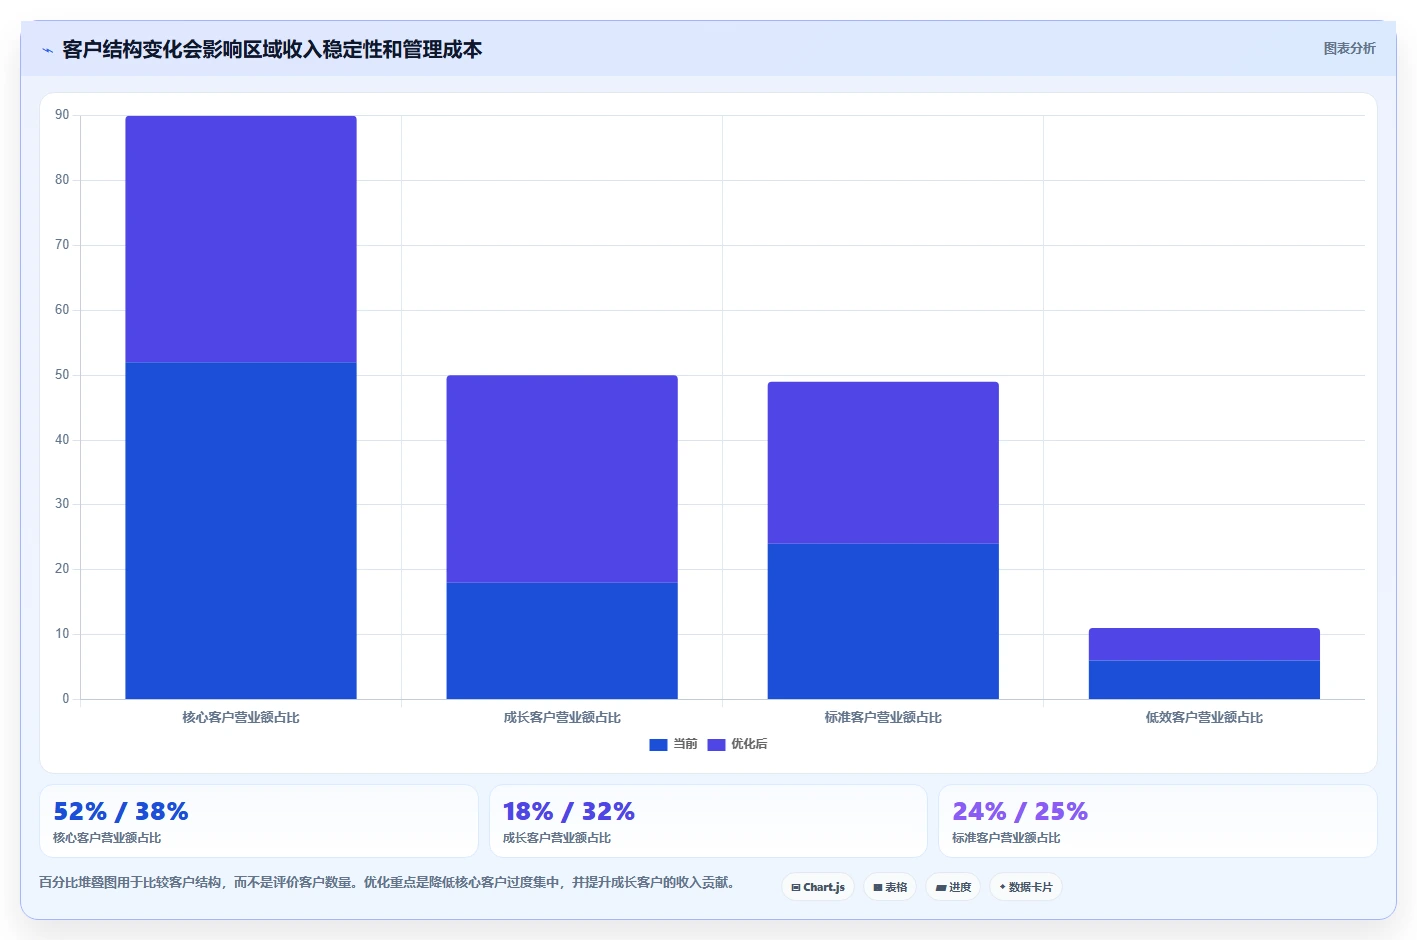1417x940 pixels.
Task: Click the 成长客户 当前 blue bar segment
Action: point(562,641)
